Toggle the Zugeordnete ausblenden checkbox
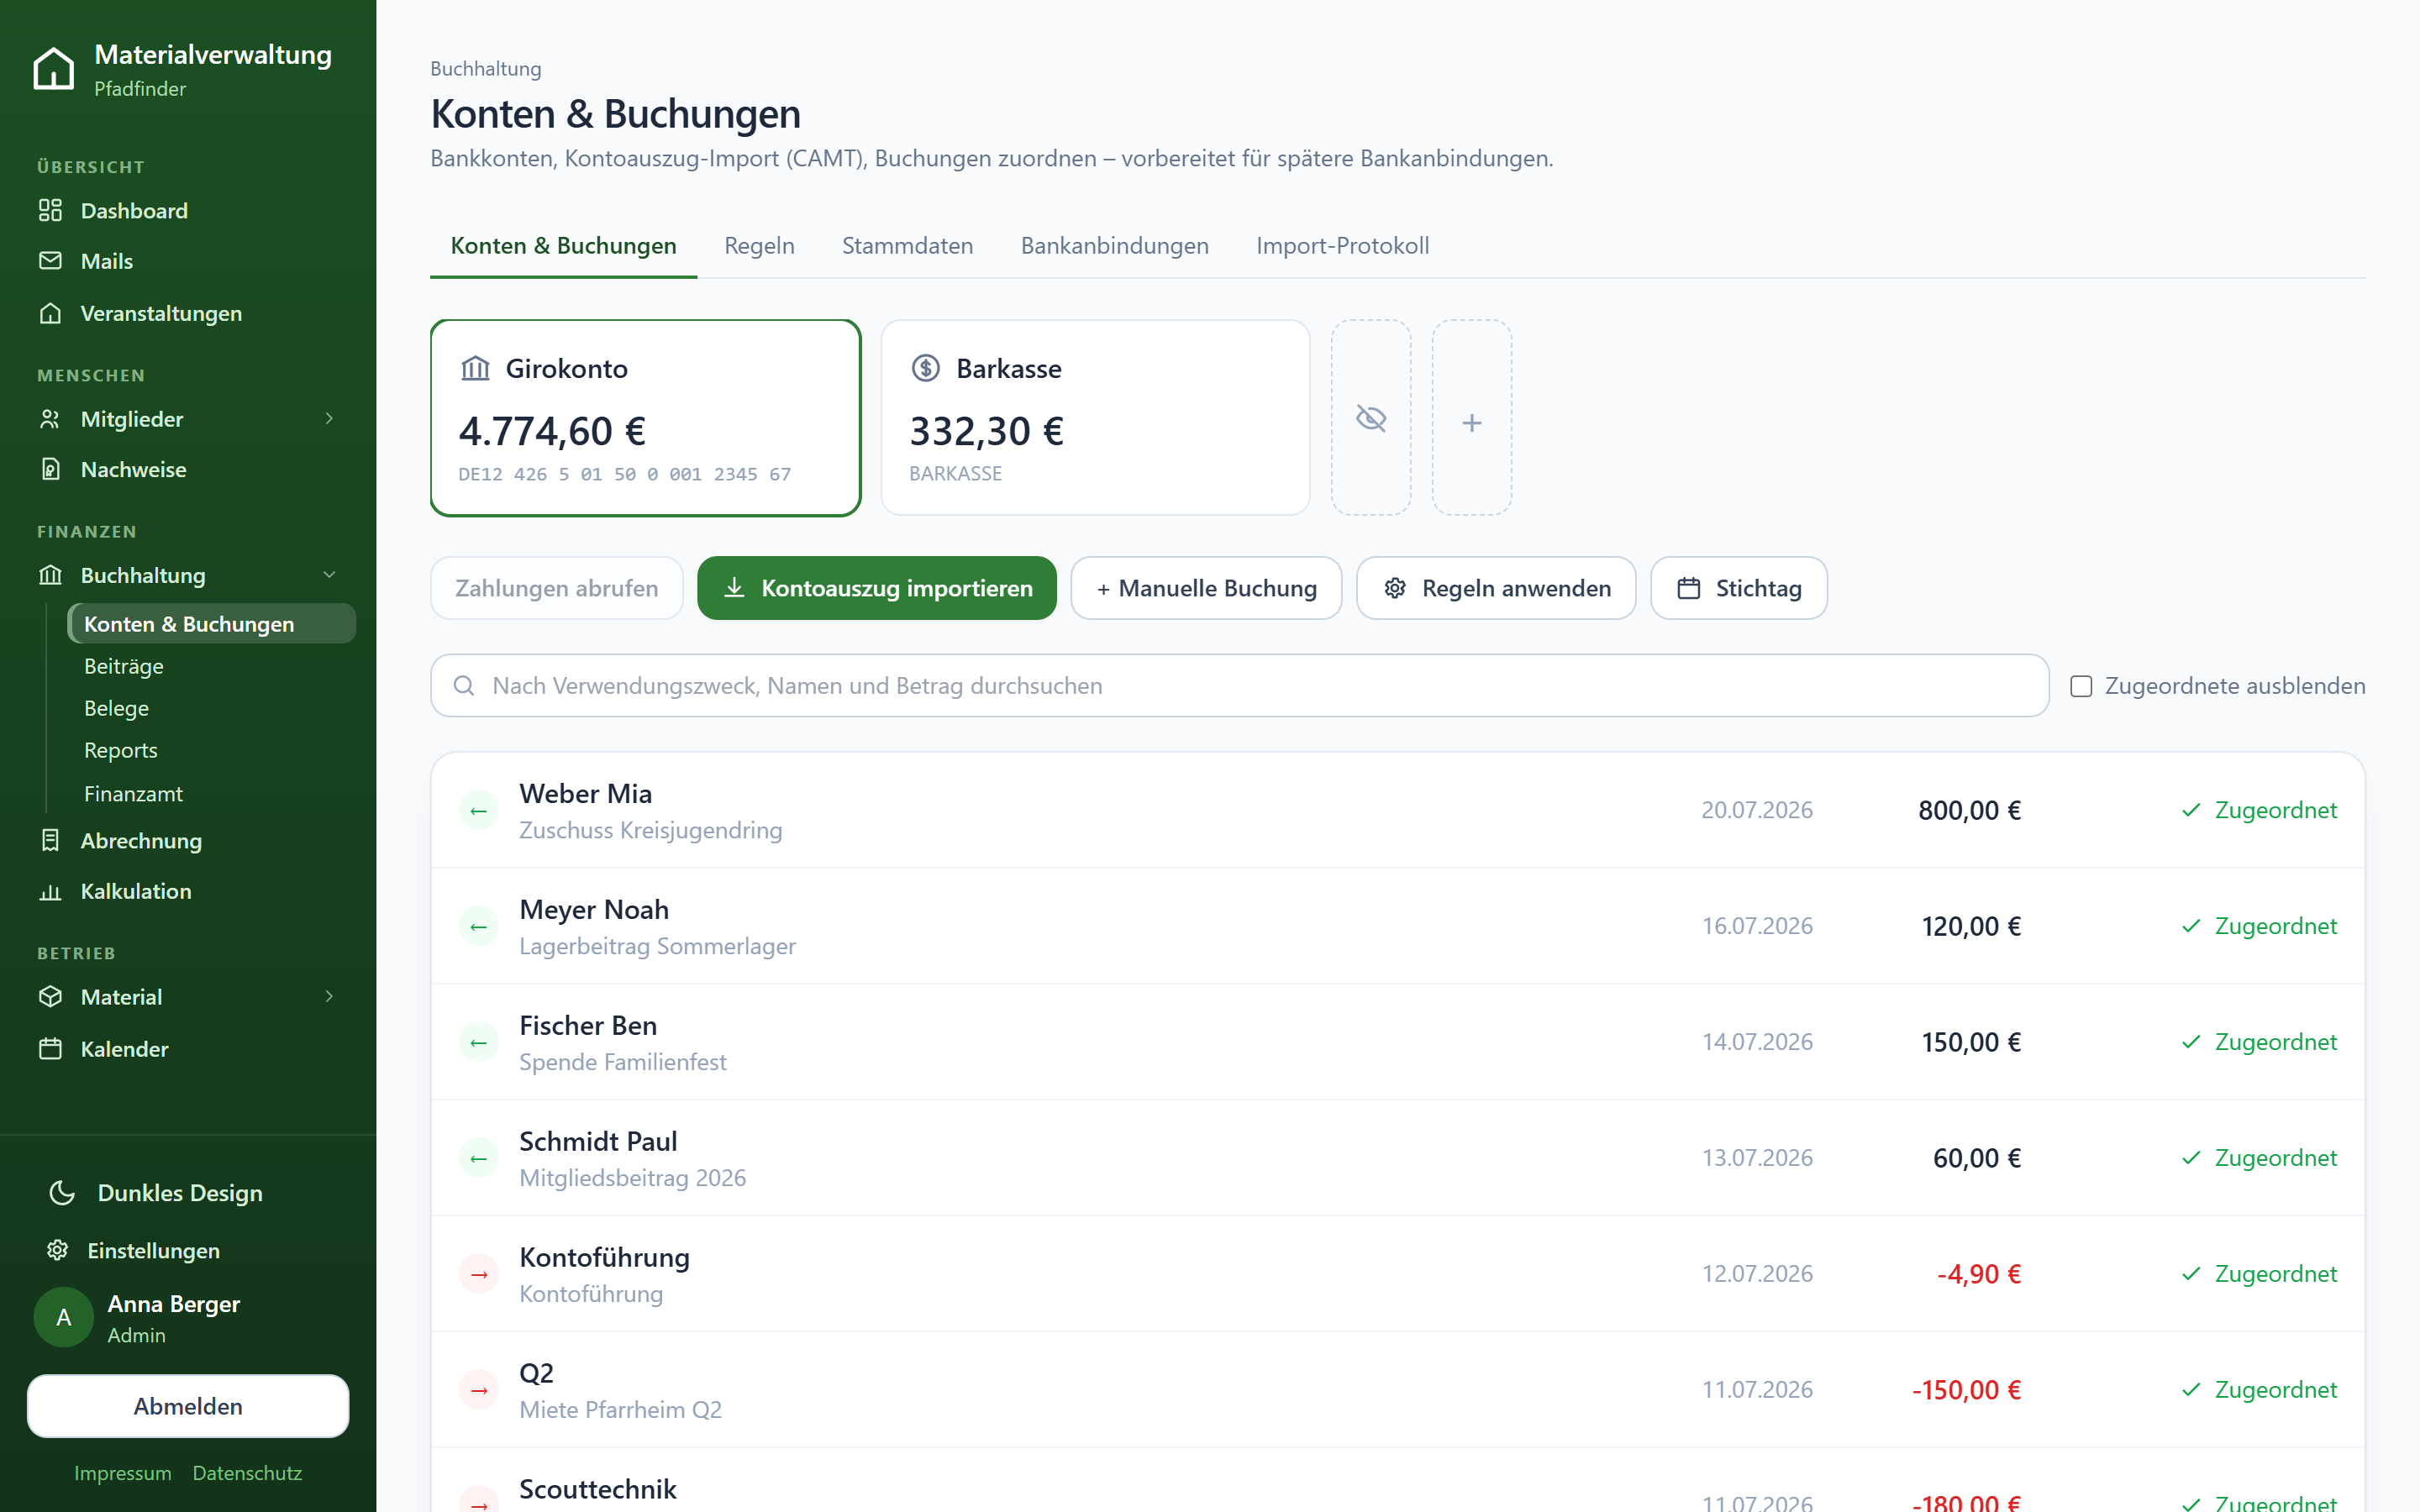2420x1512 pixels. pos(2081,686)
